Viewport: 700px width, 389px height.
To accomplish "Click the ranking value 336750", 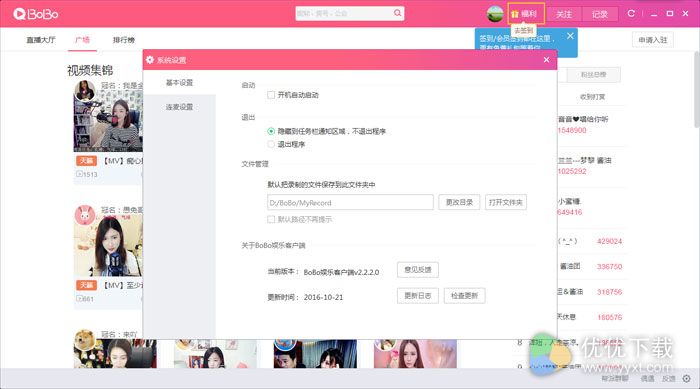I will click(x=609, y=267).
